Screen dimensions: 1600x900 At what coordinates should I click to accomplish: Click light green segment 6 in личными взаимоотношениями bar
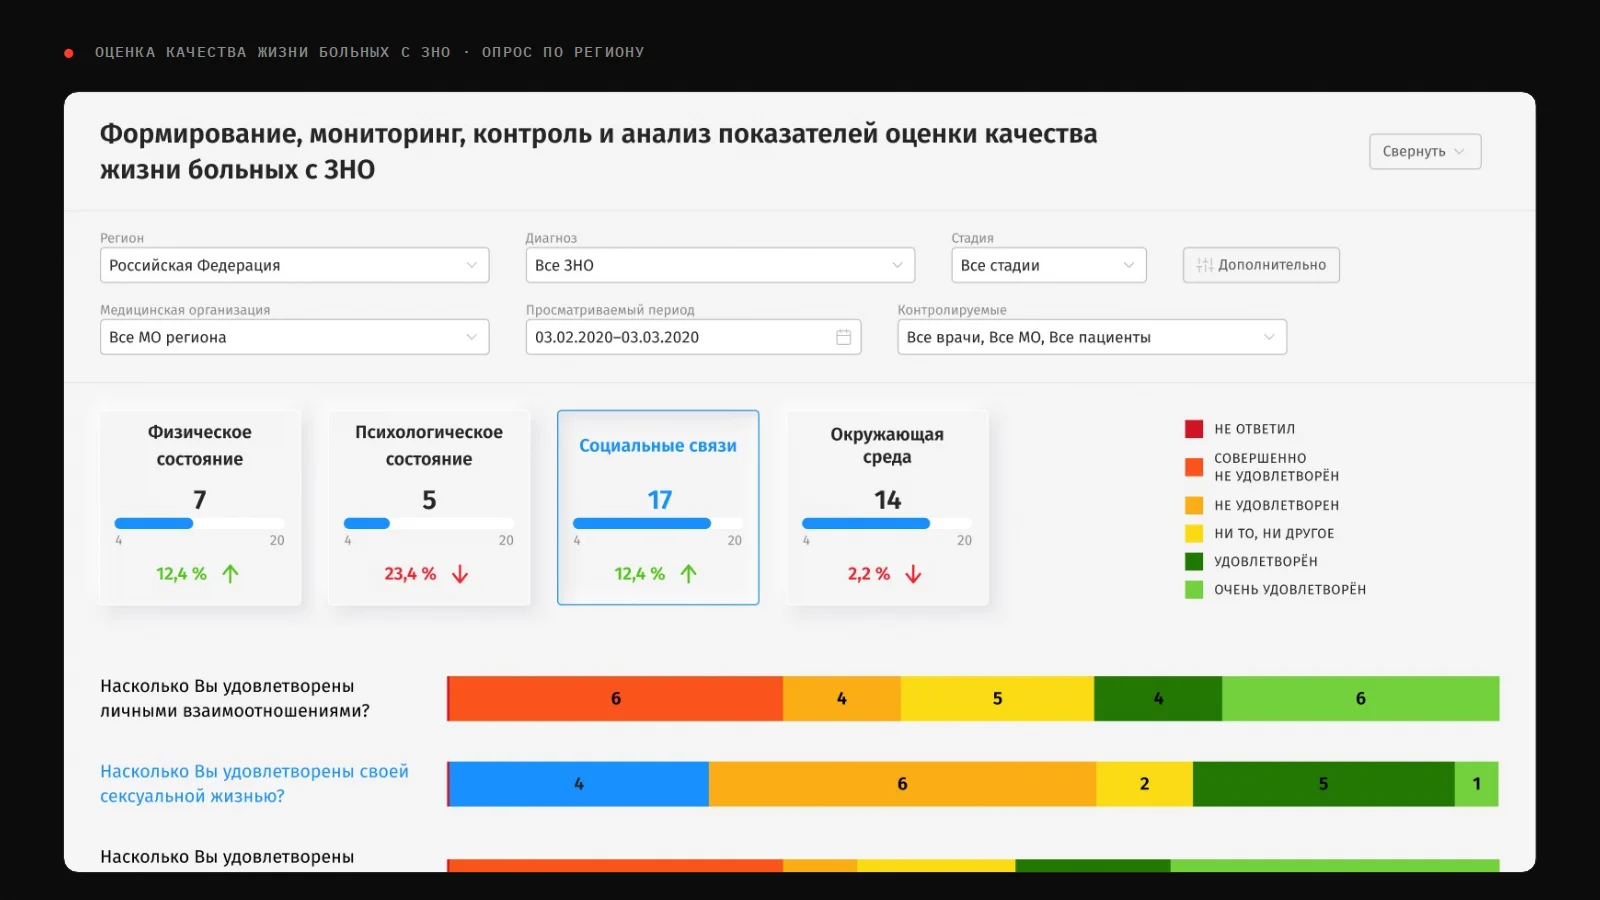(1360, 698)
